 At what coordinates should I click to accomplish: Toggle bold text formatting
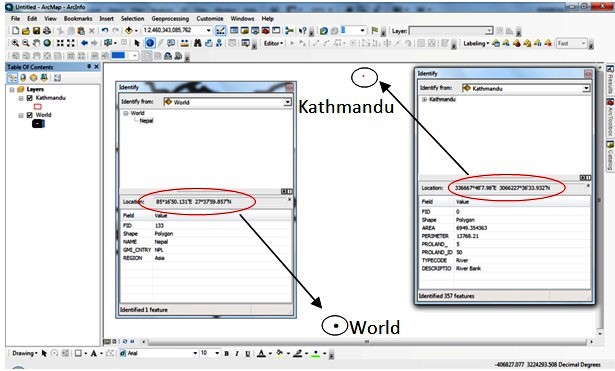[x=226, y=354]
